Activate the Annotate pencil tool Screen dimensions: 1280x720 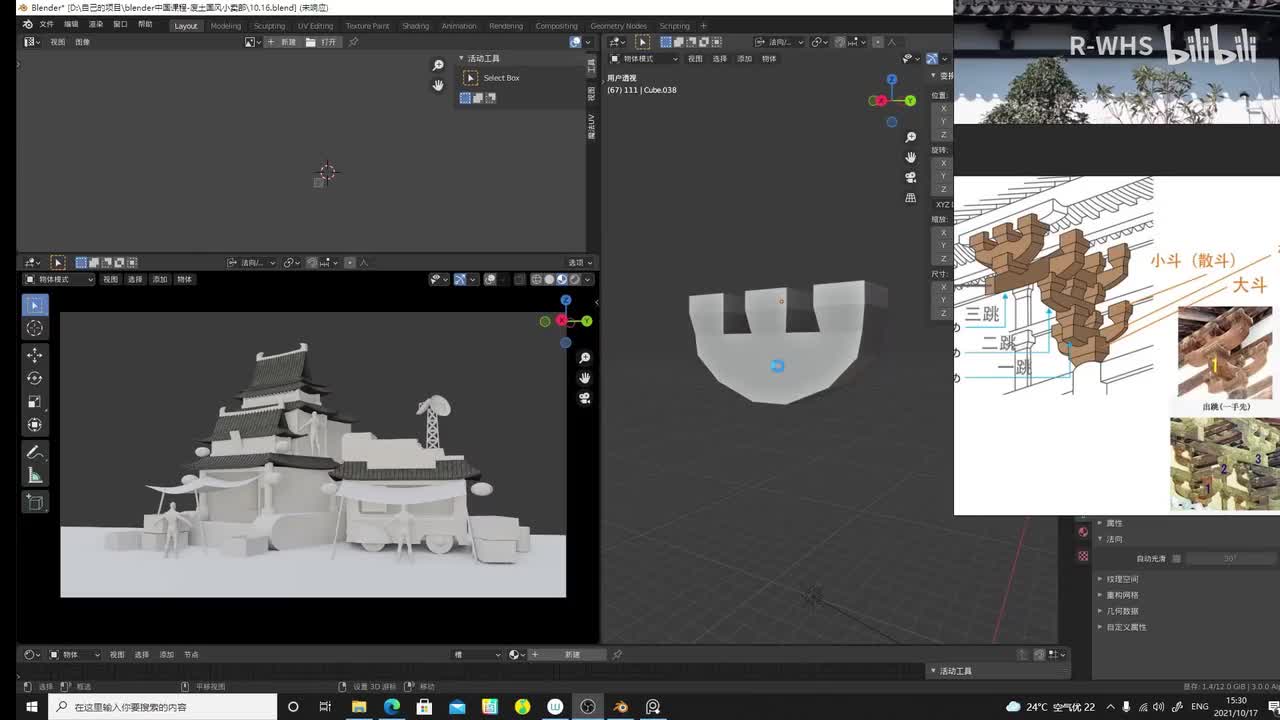point(34,452)
